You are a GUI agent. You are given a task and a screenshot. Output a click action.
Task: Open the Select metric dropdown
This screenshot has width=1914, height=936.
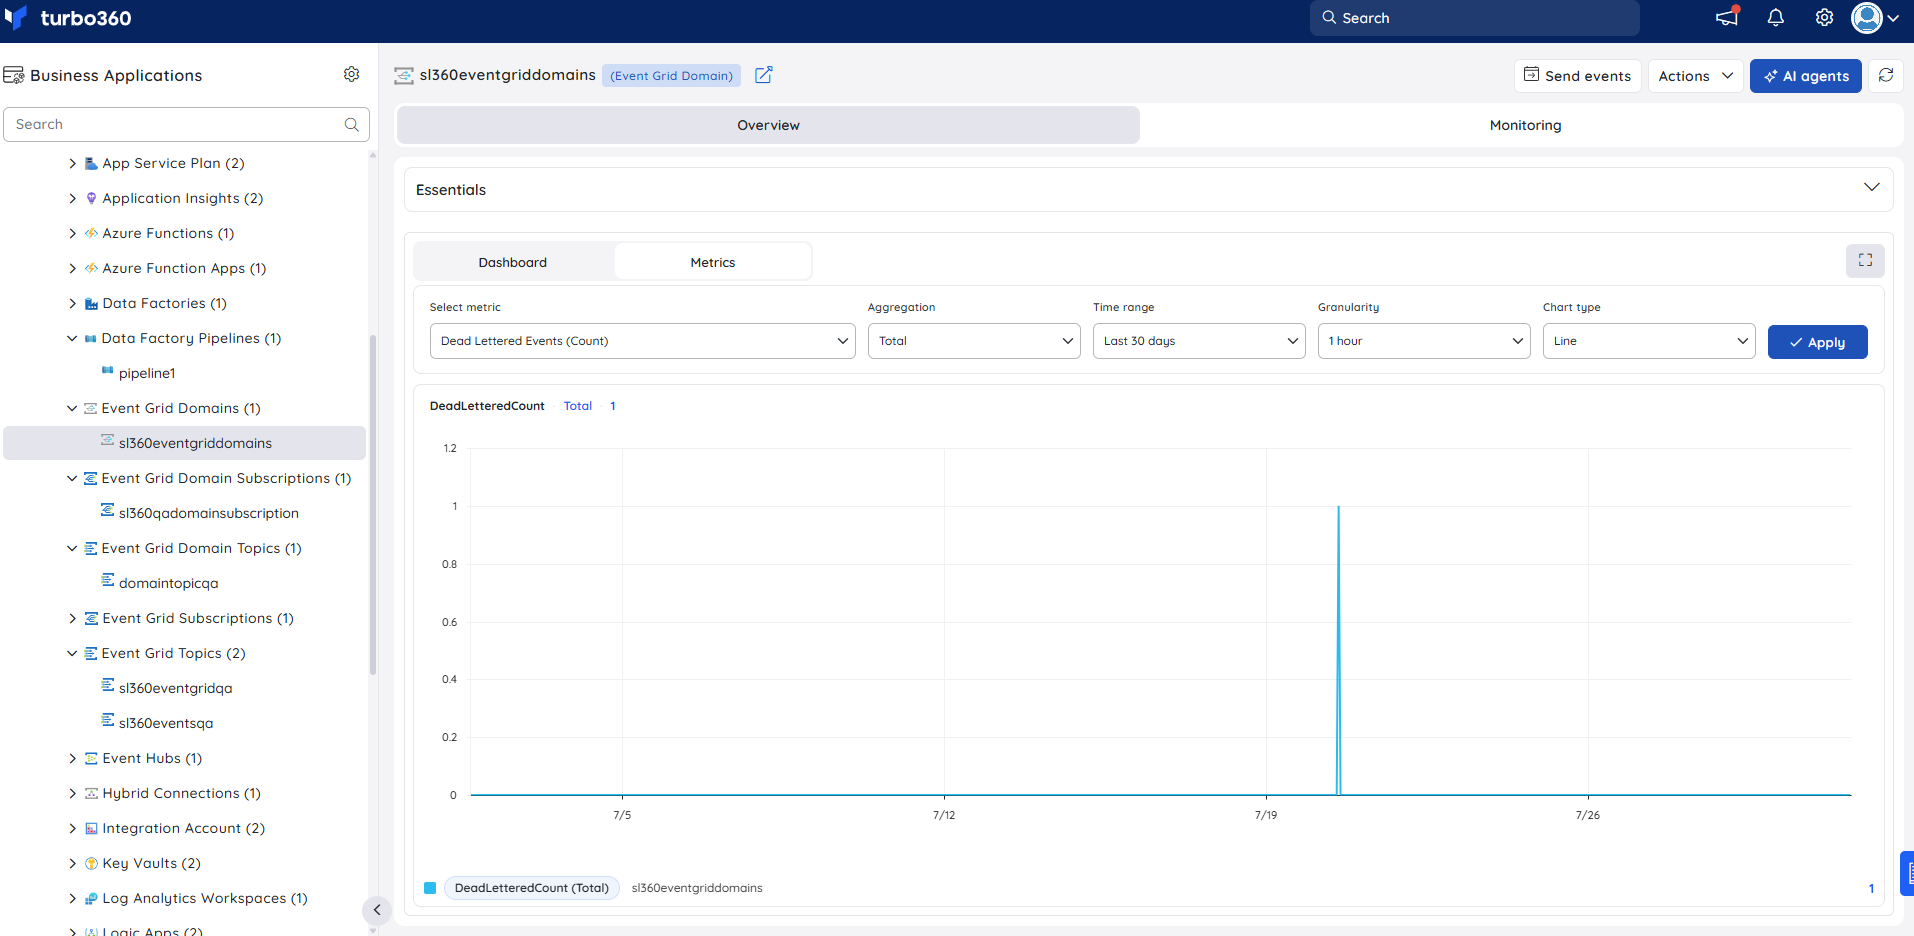[x=642, y=341]
